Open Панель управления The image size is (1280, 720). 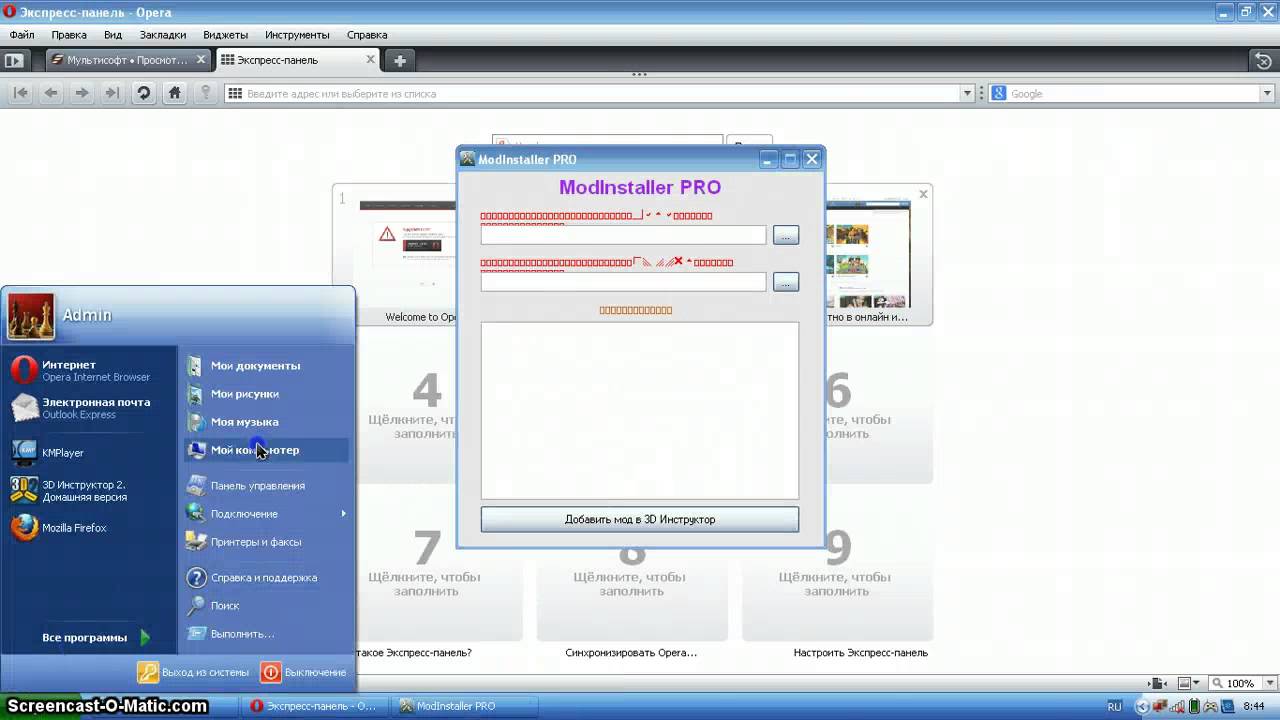257,486
